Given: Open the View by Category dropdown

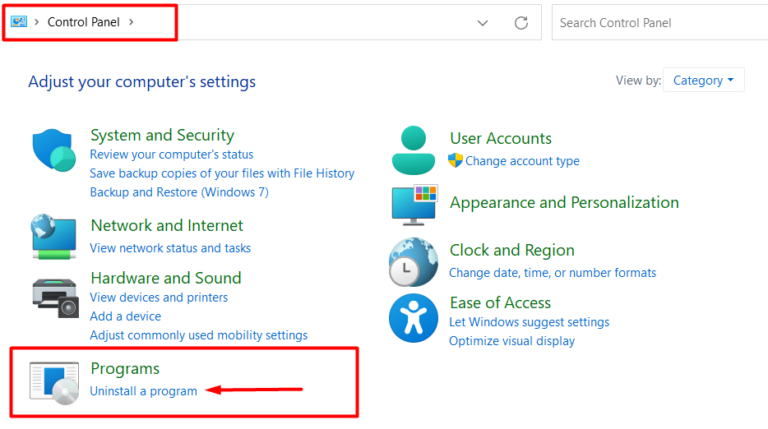Looking at the screenshot, I should point(703,80).
